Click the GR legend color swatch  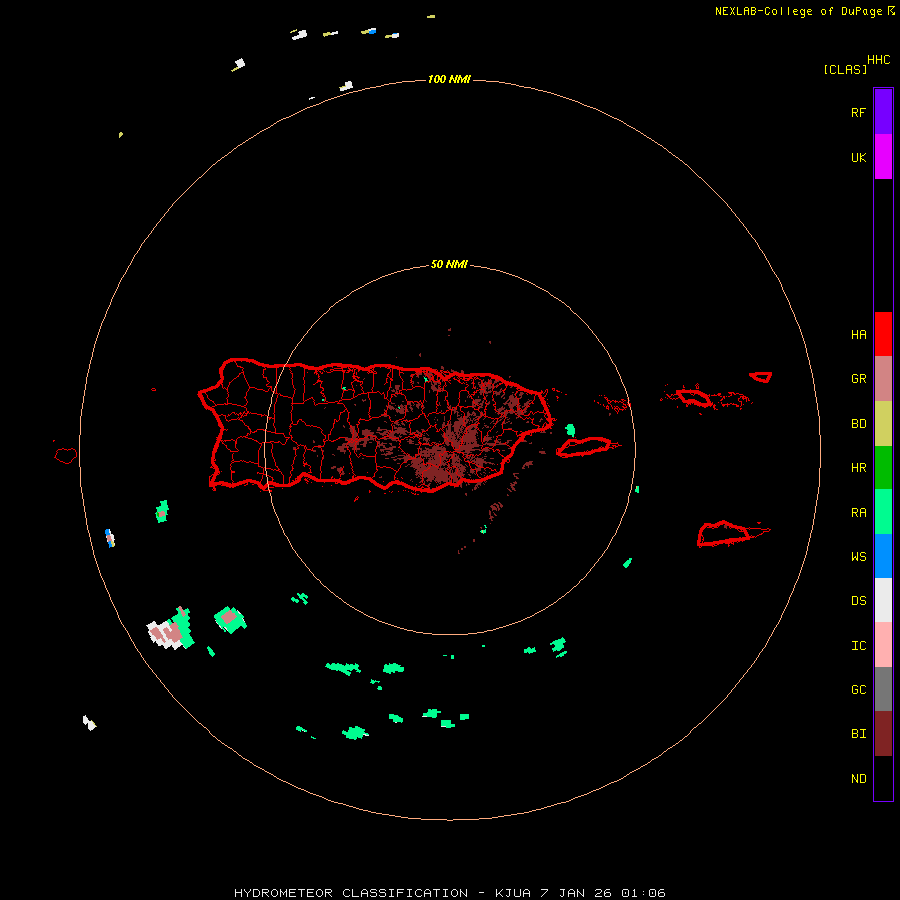click(x=883, y=379)
